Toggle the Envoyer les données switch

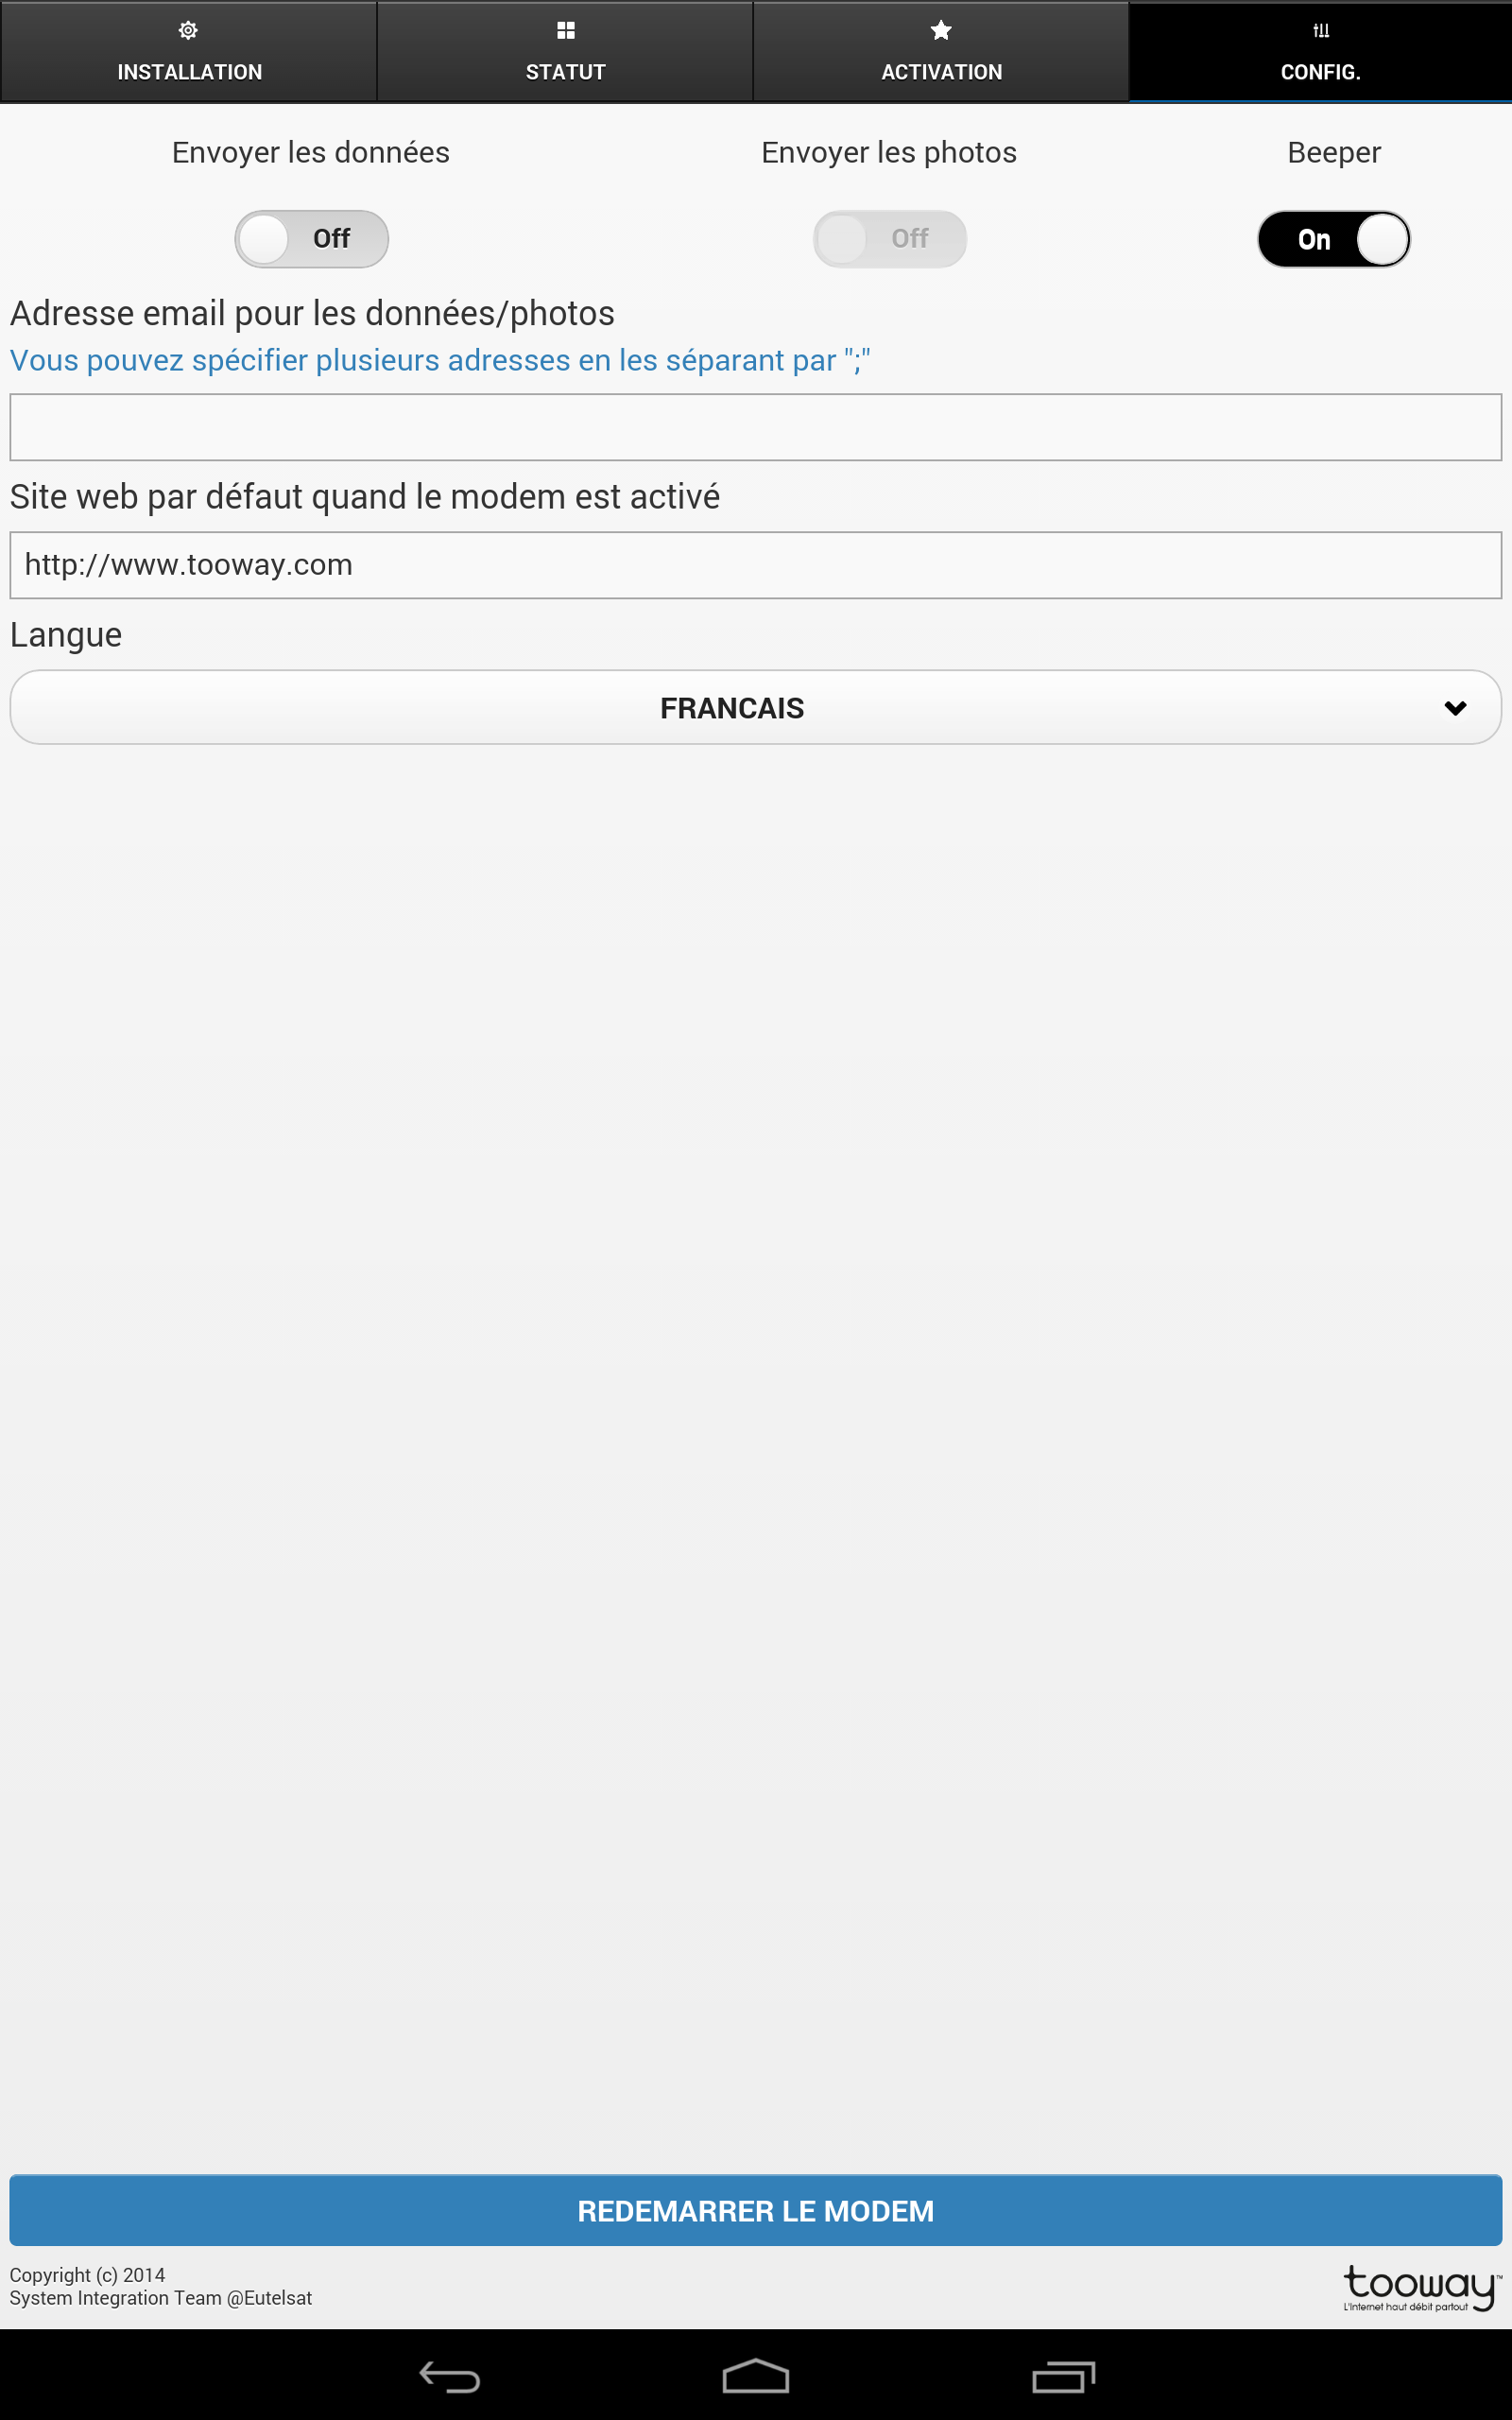coord(311,239)
